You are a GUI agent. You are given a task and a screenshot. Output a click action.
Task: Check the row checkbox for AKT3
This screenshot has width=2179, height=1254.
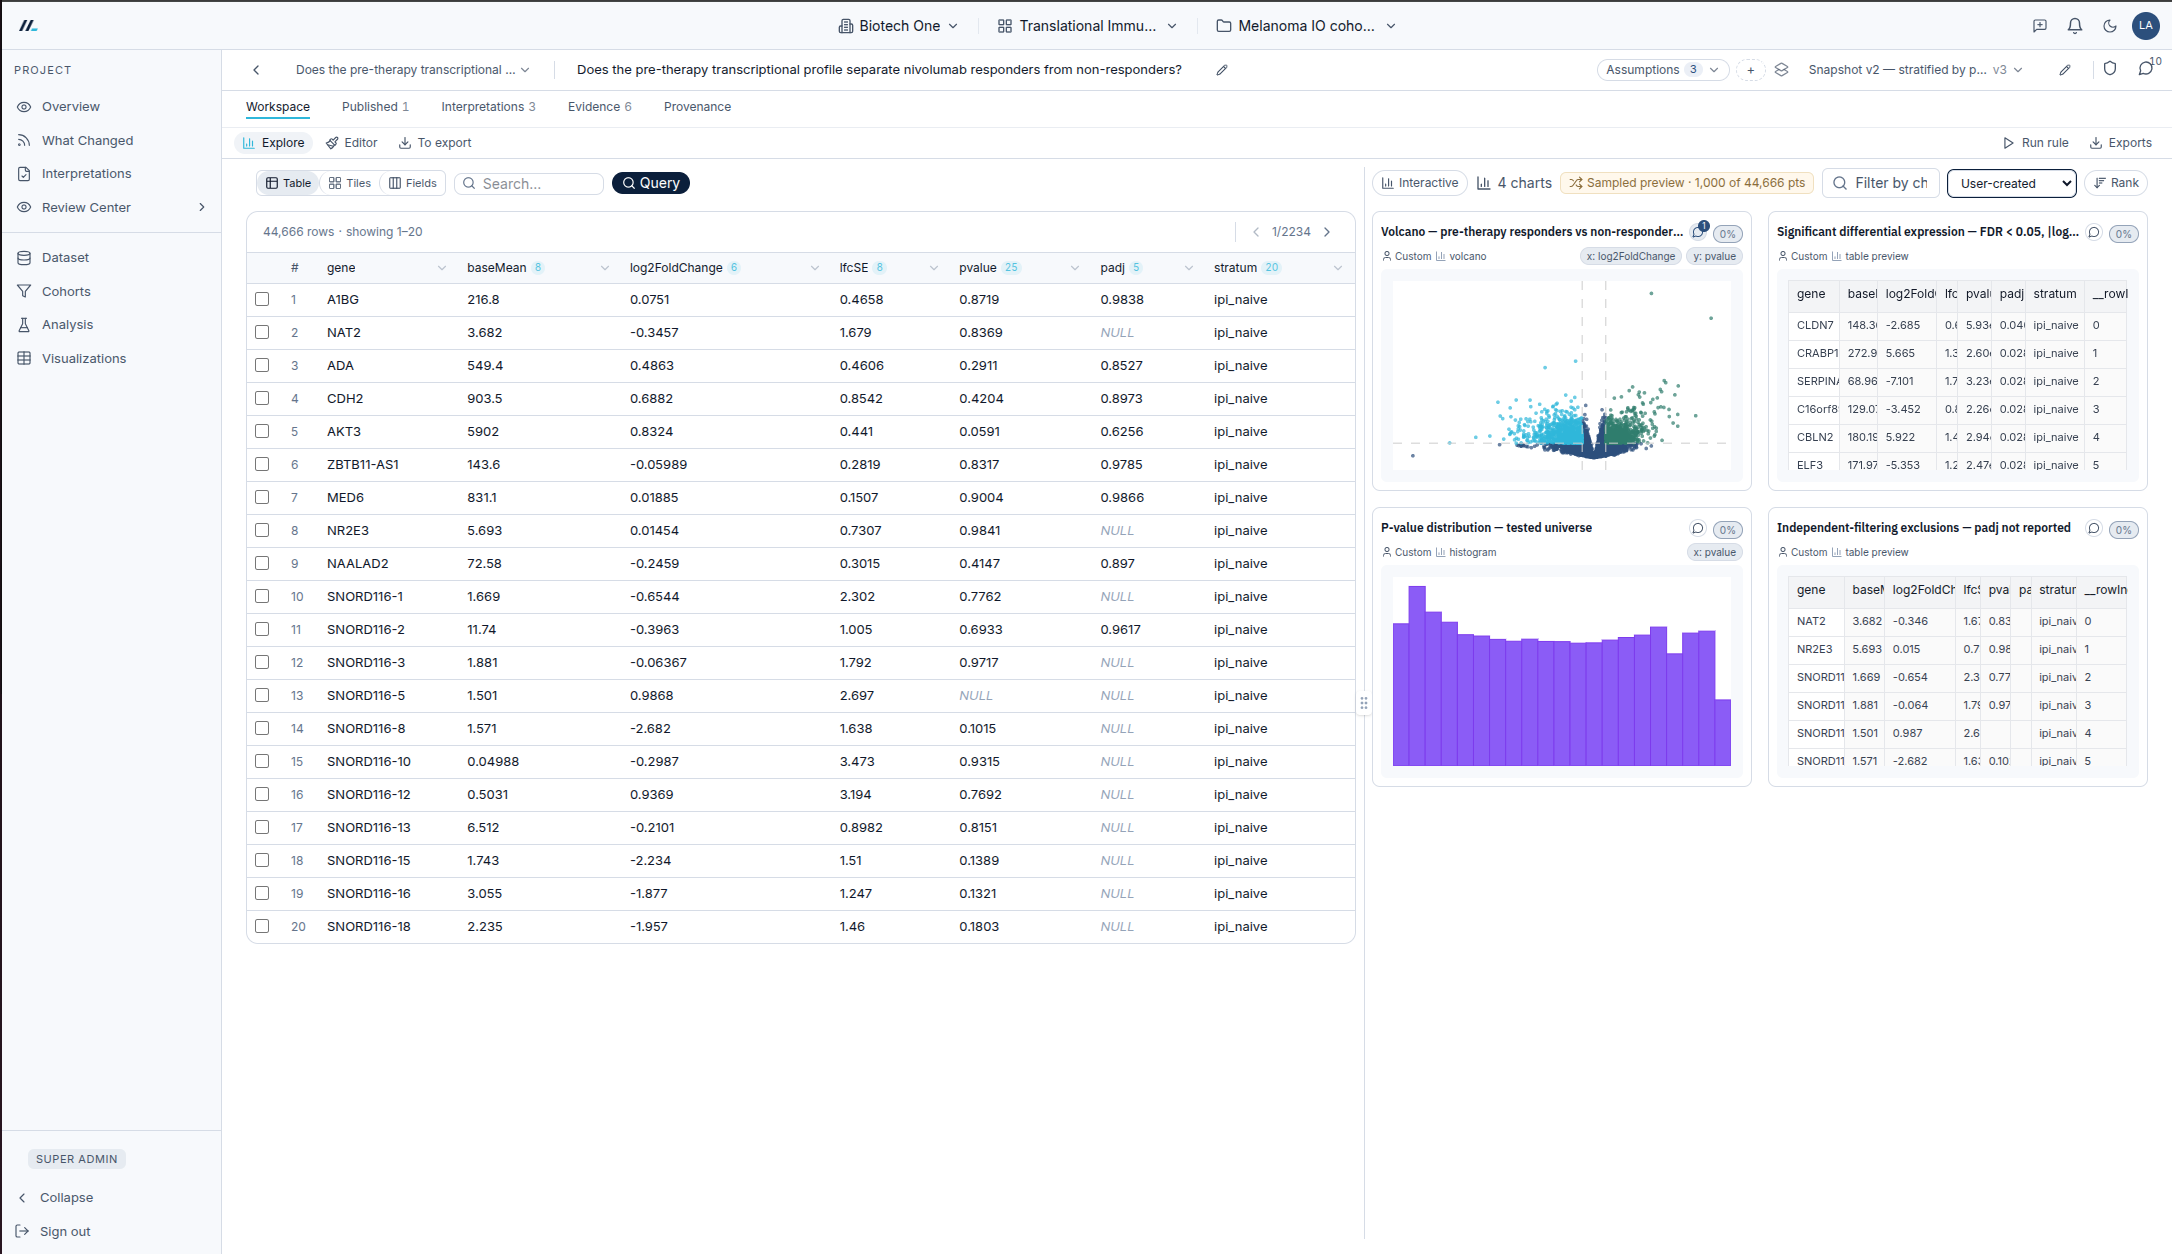[x=262, y=431]
